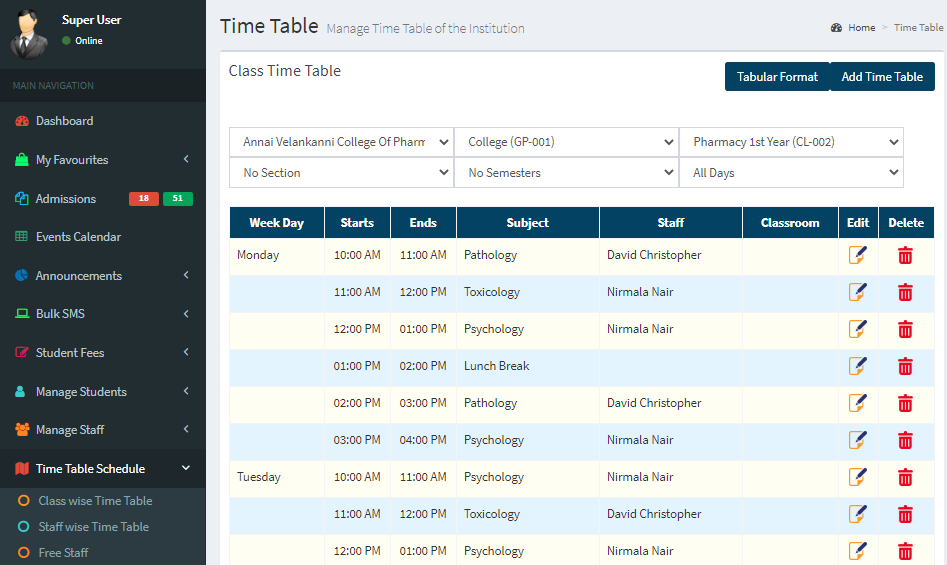Select Staff wise Time Table submenu item

point(94,526)
